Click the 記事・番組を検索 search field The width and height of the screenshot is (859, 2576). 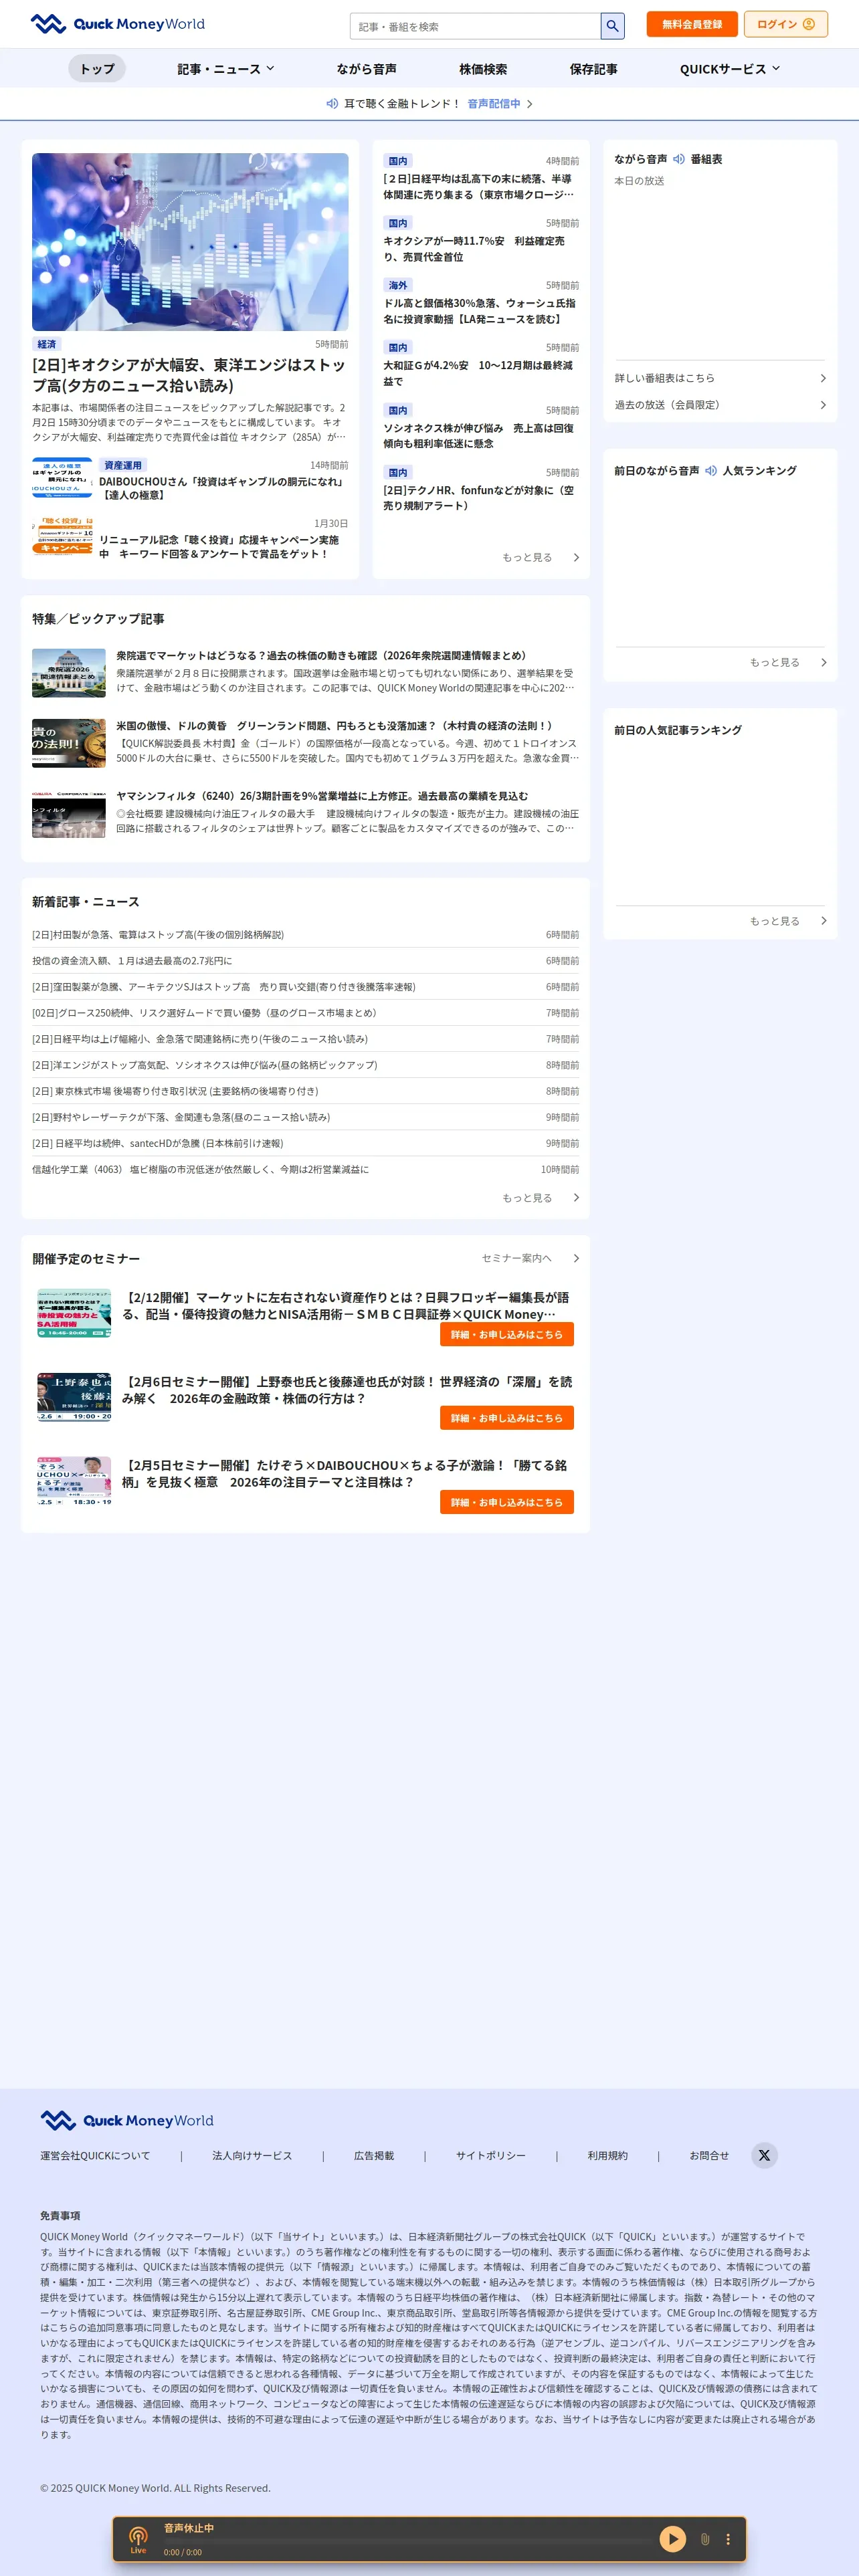pyautogui.click(x=475, y=26)
